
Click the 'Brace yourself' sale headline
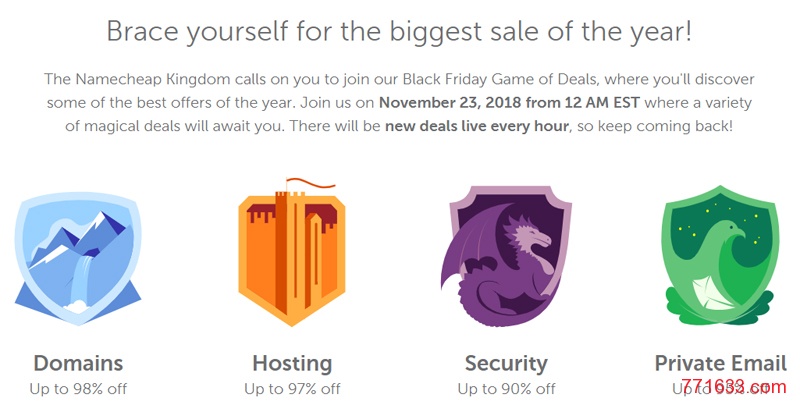pyautogui.click(x=399, y=31)
